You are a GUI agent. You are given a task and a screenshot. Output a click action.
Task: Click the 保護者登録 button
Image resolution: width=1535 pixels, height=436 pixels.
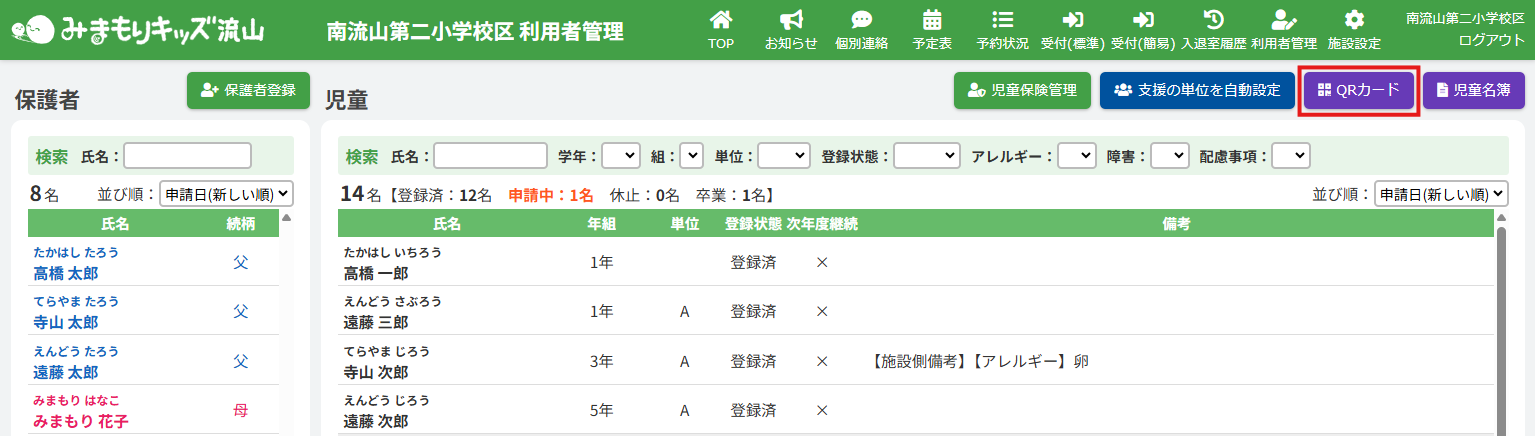pos(248,90)
